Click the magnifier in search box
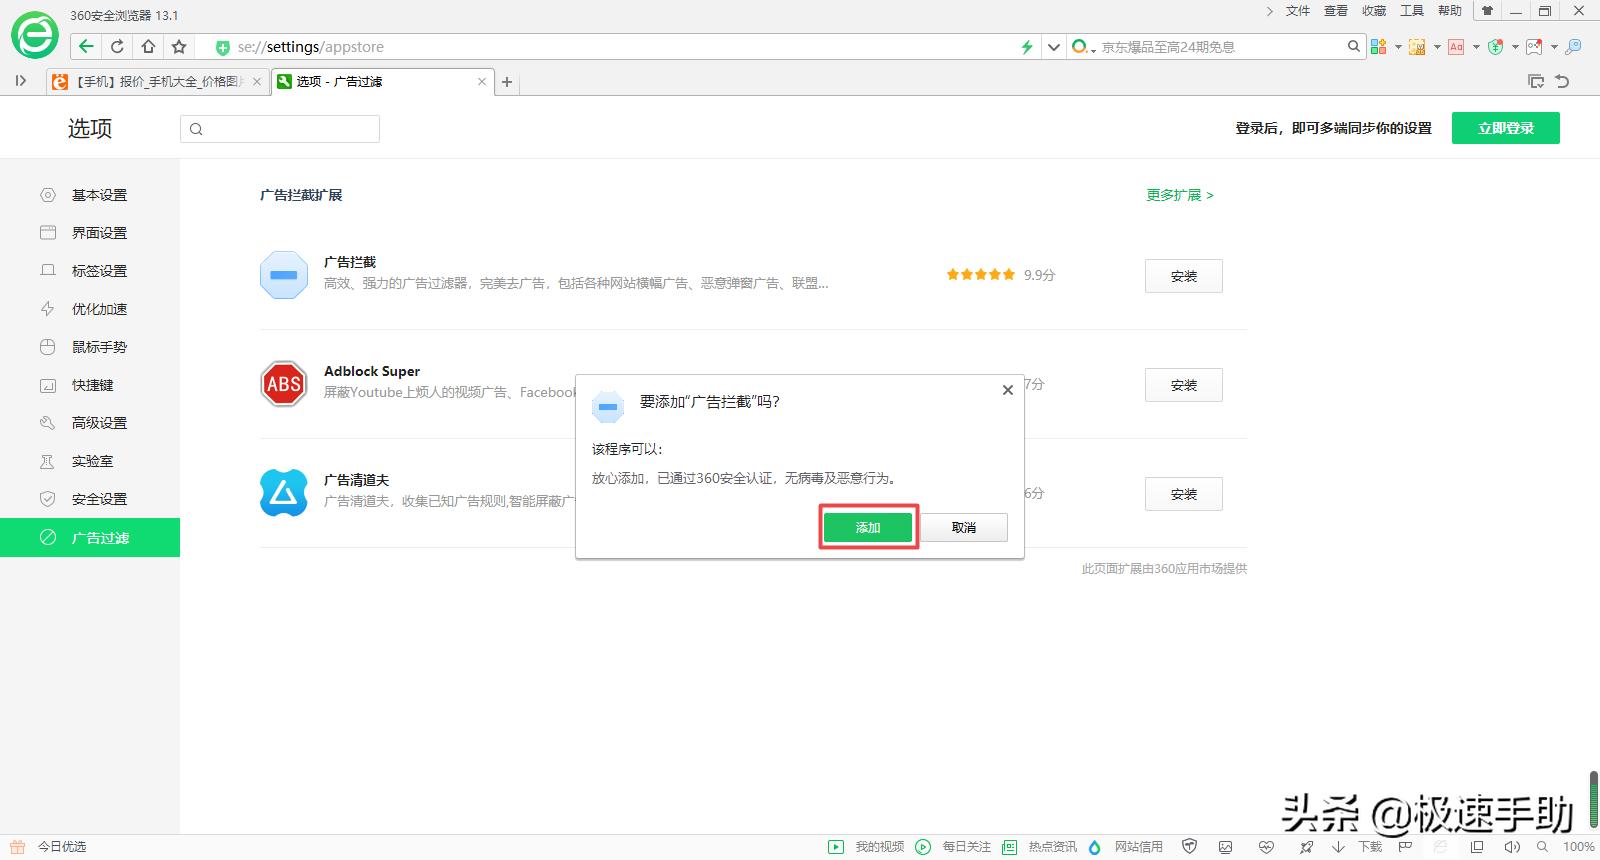Image resolution: width=1600 pixels, height=860 pixels. (x=1353, y=46)
